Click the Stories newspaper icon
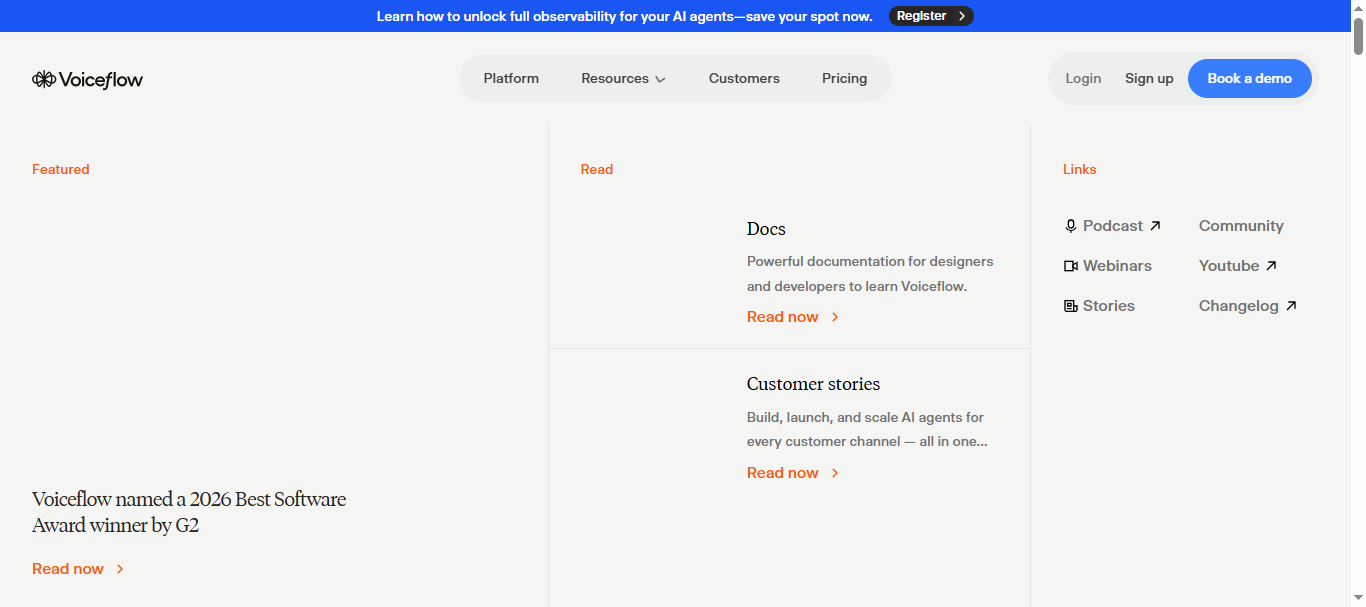 1070,306
